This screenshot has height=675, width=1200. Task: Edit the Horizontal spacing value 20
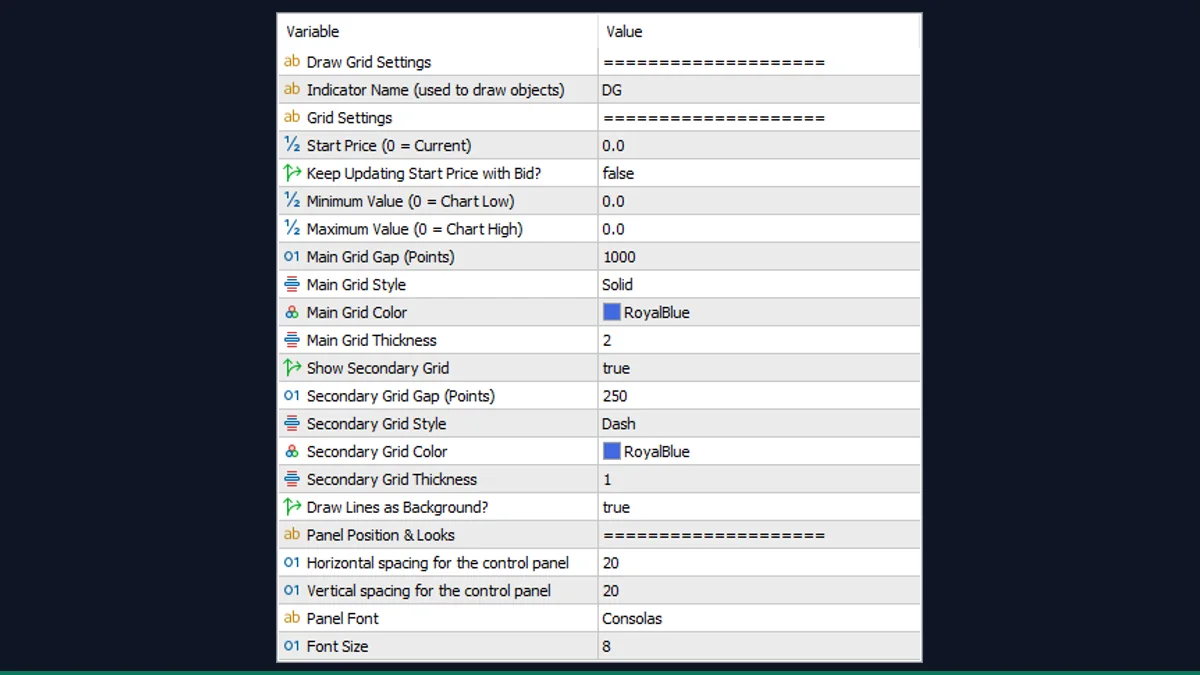(759, 563)
